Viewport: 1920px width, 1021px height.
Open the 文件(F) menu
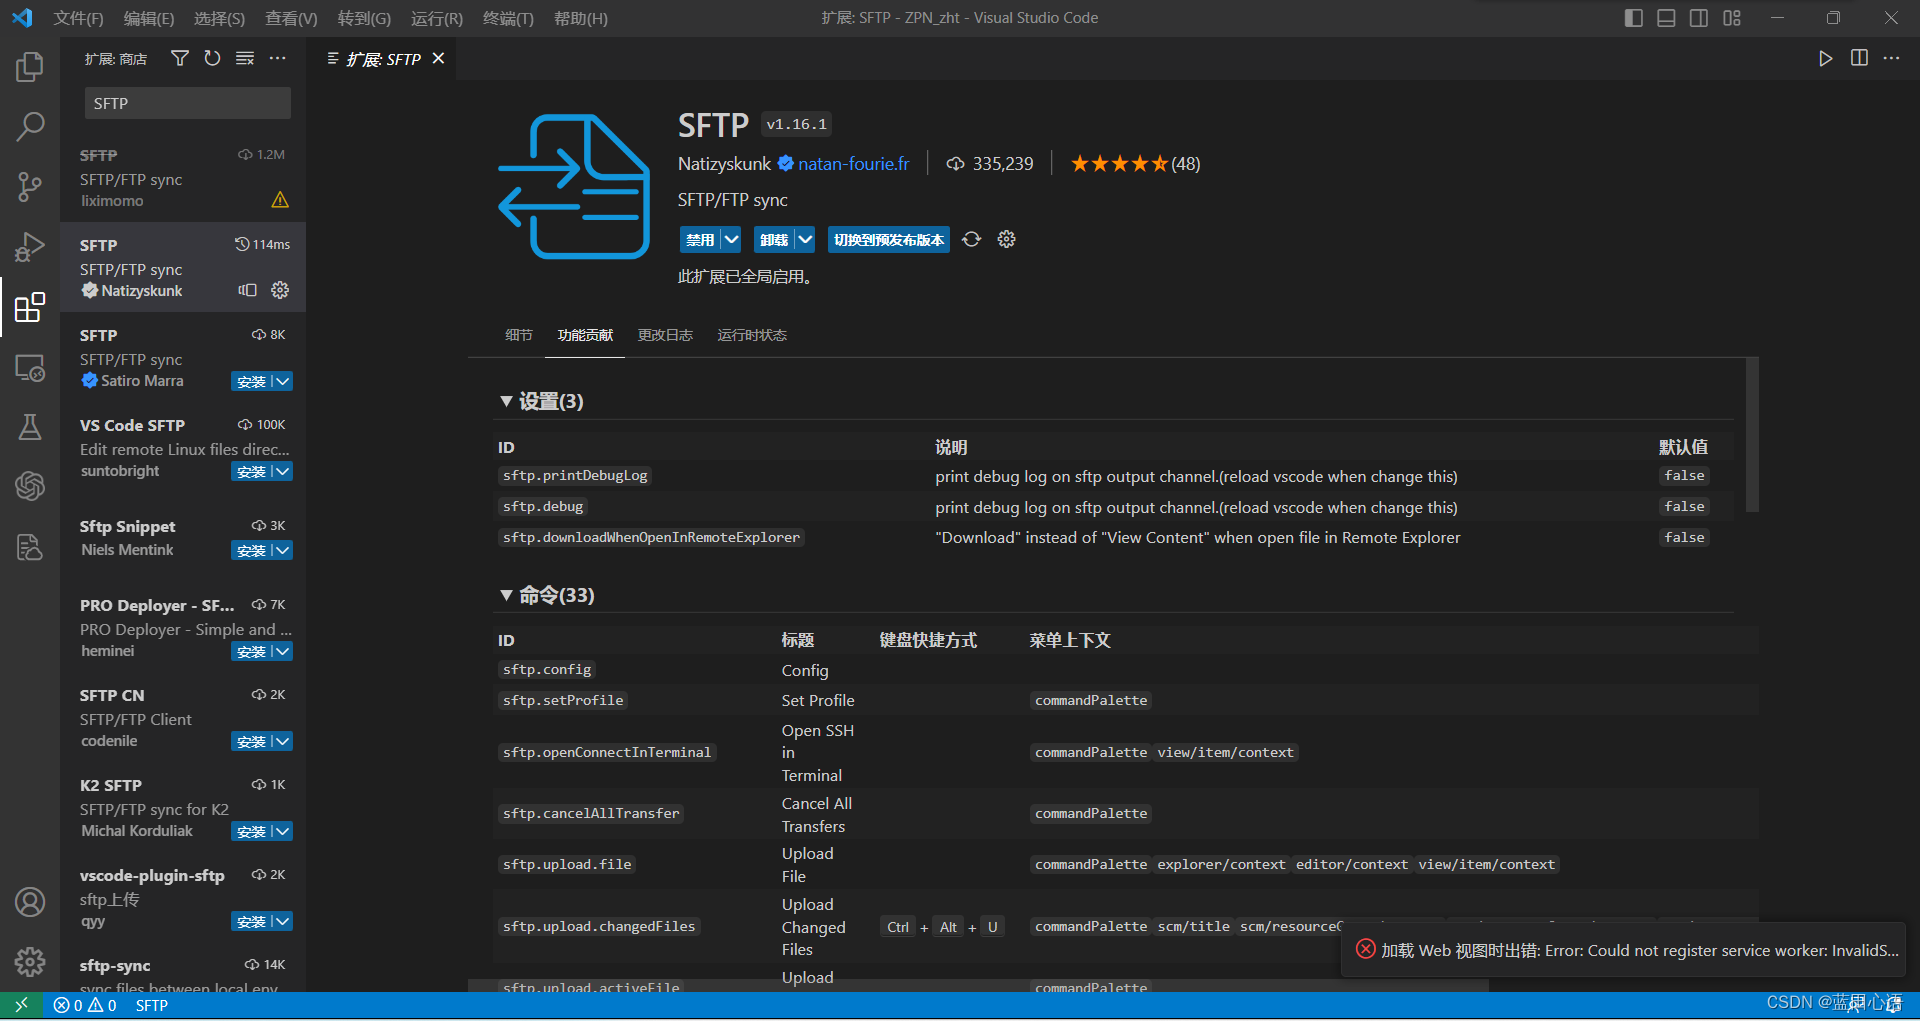[79, 18]
